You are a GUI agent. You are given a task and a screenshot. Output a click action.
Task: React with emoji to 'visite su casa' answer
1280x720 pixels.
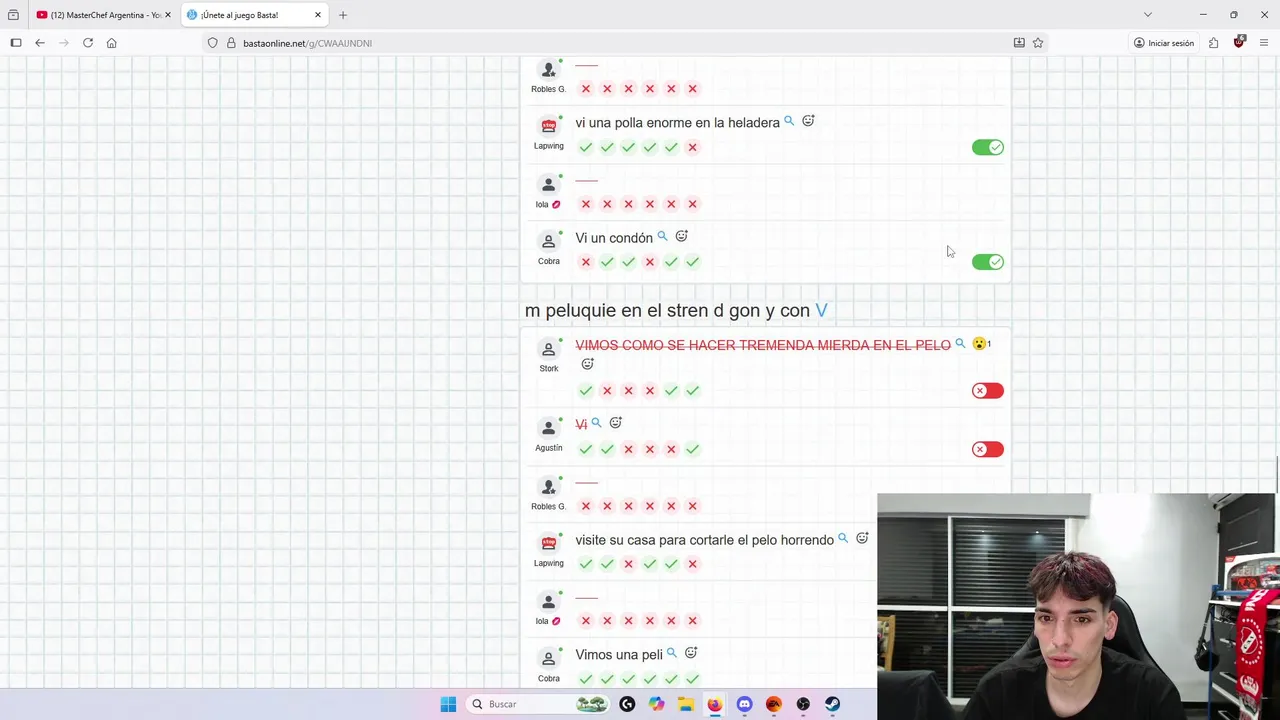pyautogui.click(x=862, y=538)
